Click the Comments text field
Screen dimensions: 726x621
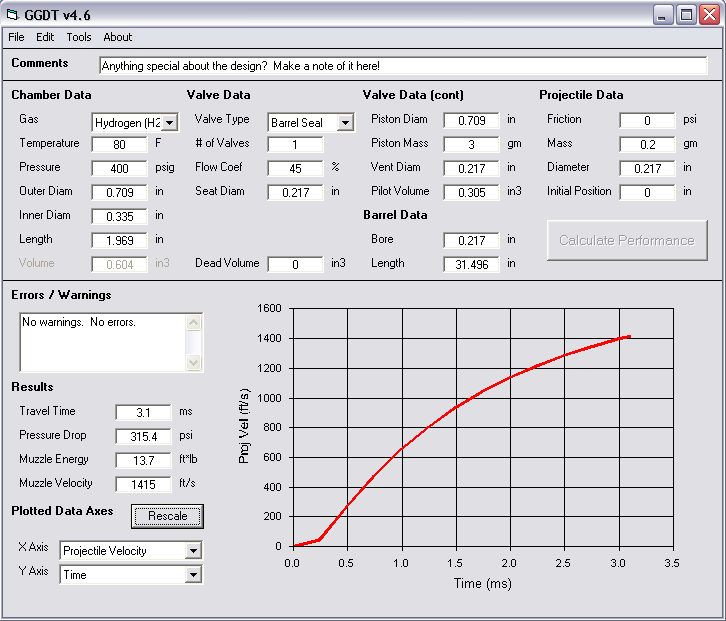click(x=402, y=66)
